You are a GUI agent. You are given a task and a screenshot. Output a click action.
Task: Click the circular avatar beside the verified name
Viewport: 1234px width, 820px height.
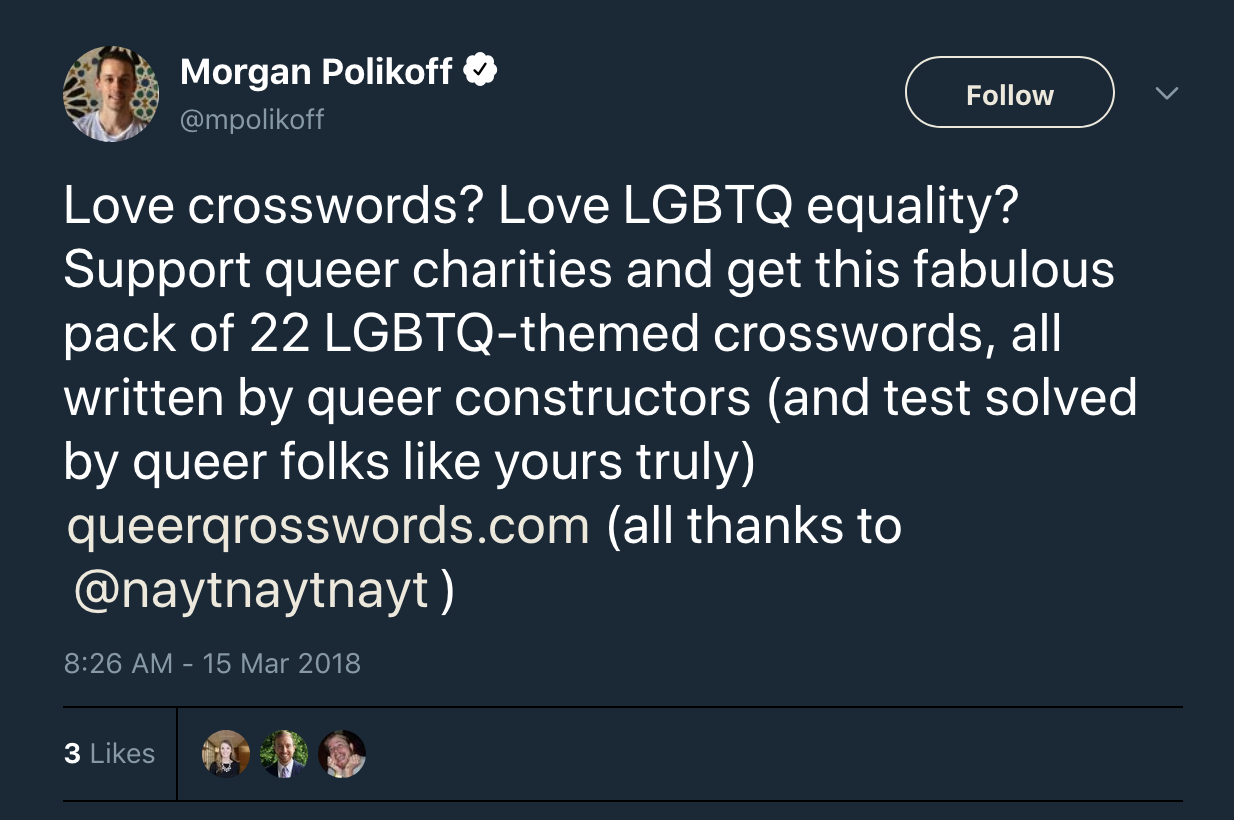tap(110, 92)
